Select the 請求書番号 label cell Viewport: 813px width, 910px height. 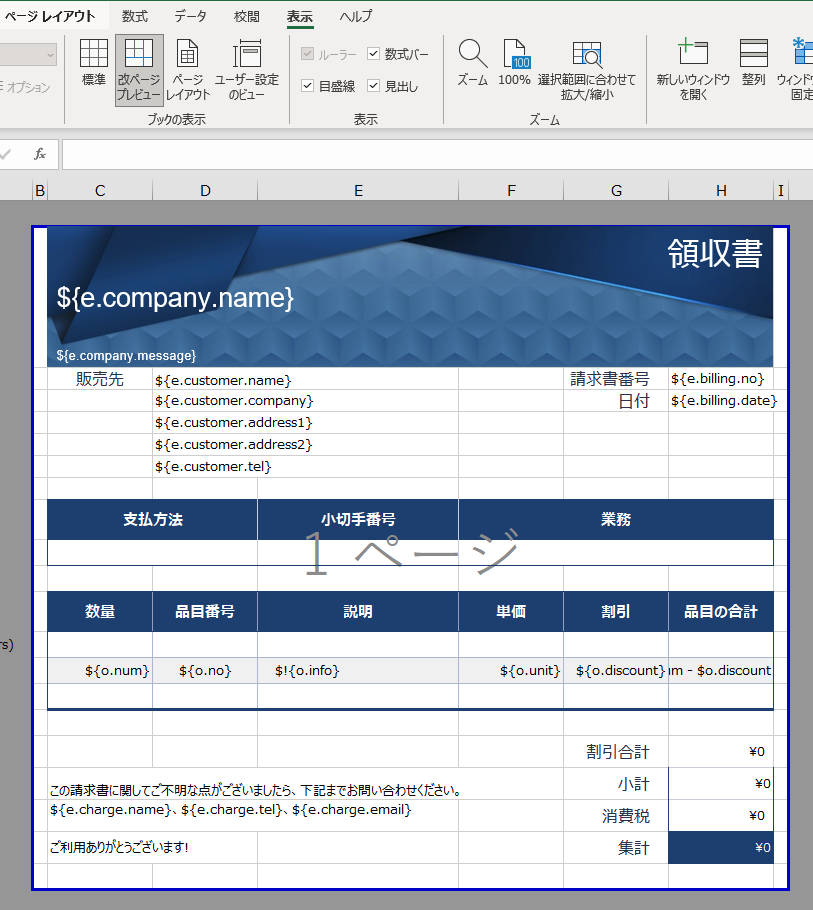click(616, 379)
